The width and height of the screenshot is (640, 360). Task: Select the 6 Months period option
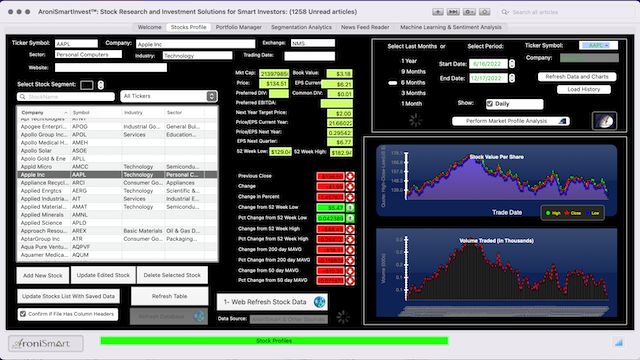[413, 82]
